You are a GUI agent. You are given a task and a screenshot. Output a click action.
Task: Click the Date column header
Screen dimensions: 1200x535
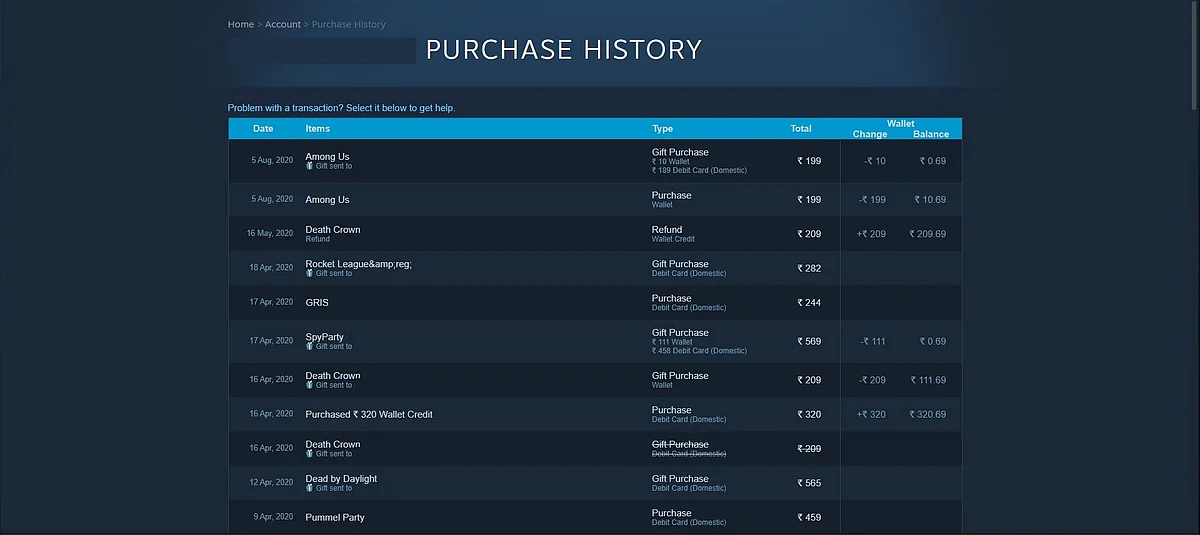click(263, 128)
